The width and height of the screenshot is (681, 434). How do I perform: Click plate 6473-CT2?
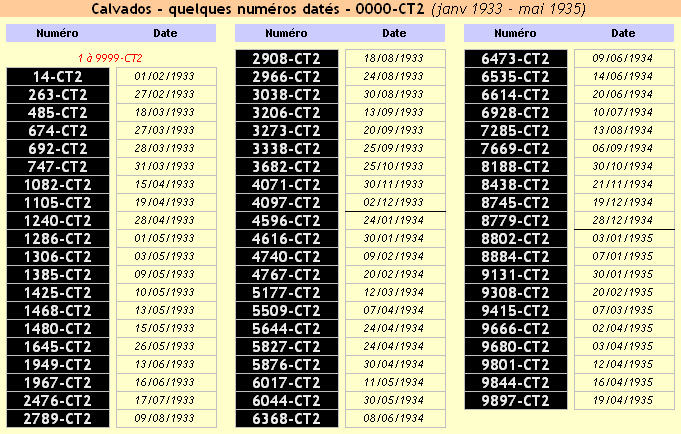coord(516,59)
